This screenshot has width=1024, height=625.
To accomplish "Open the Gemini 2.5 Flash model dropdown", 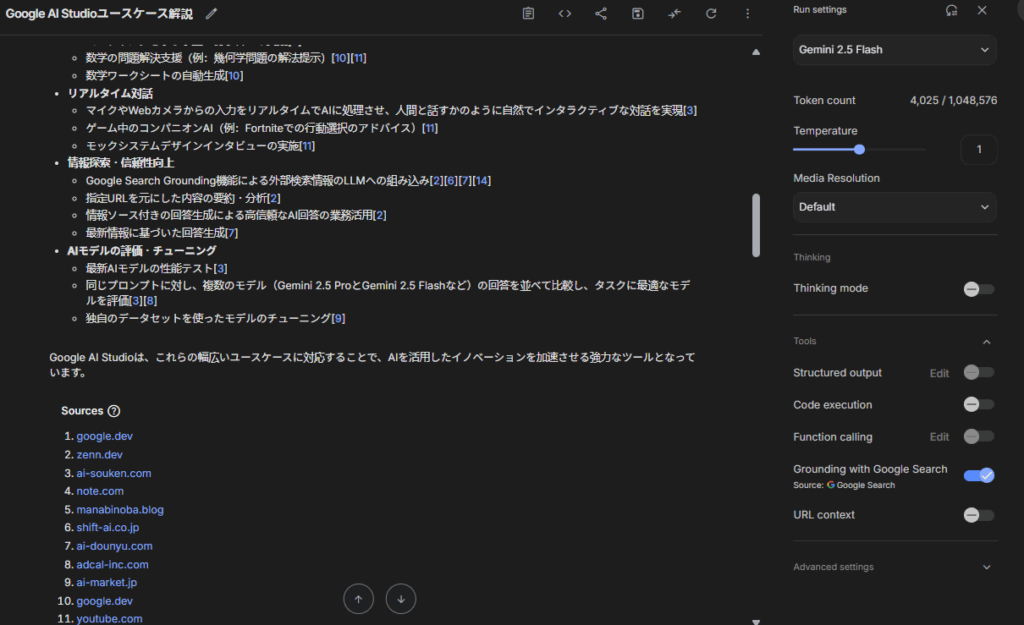I will coord(895,50).
